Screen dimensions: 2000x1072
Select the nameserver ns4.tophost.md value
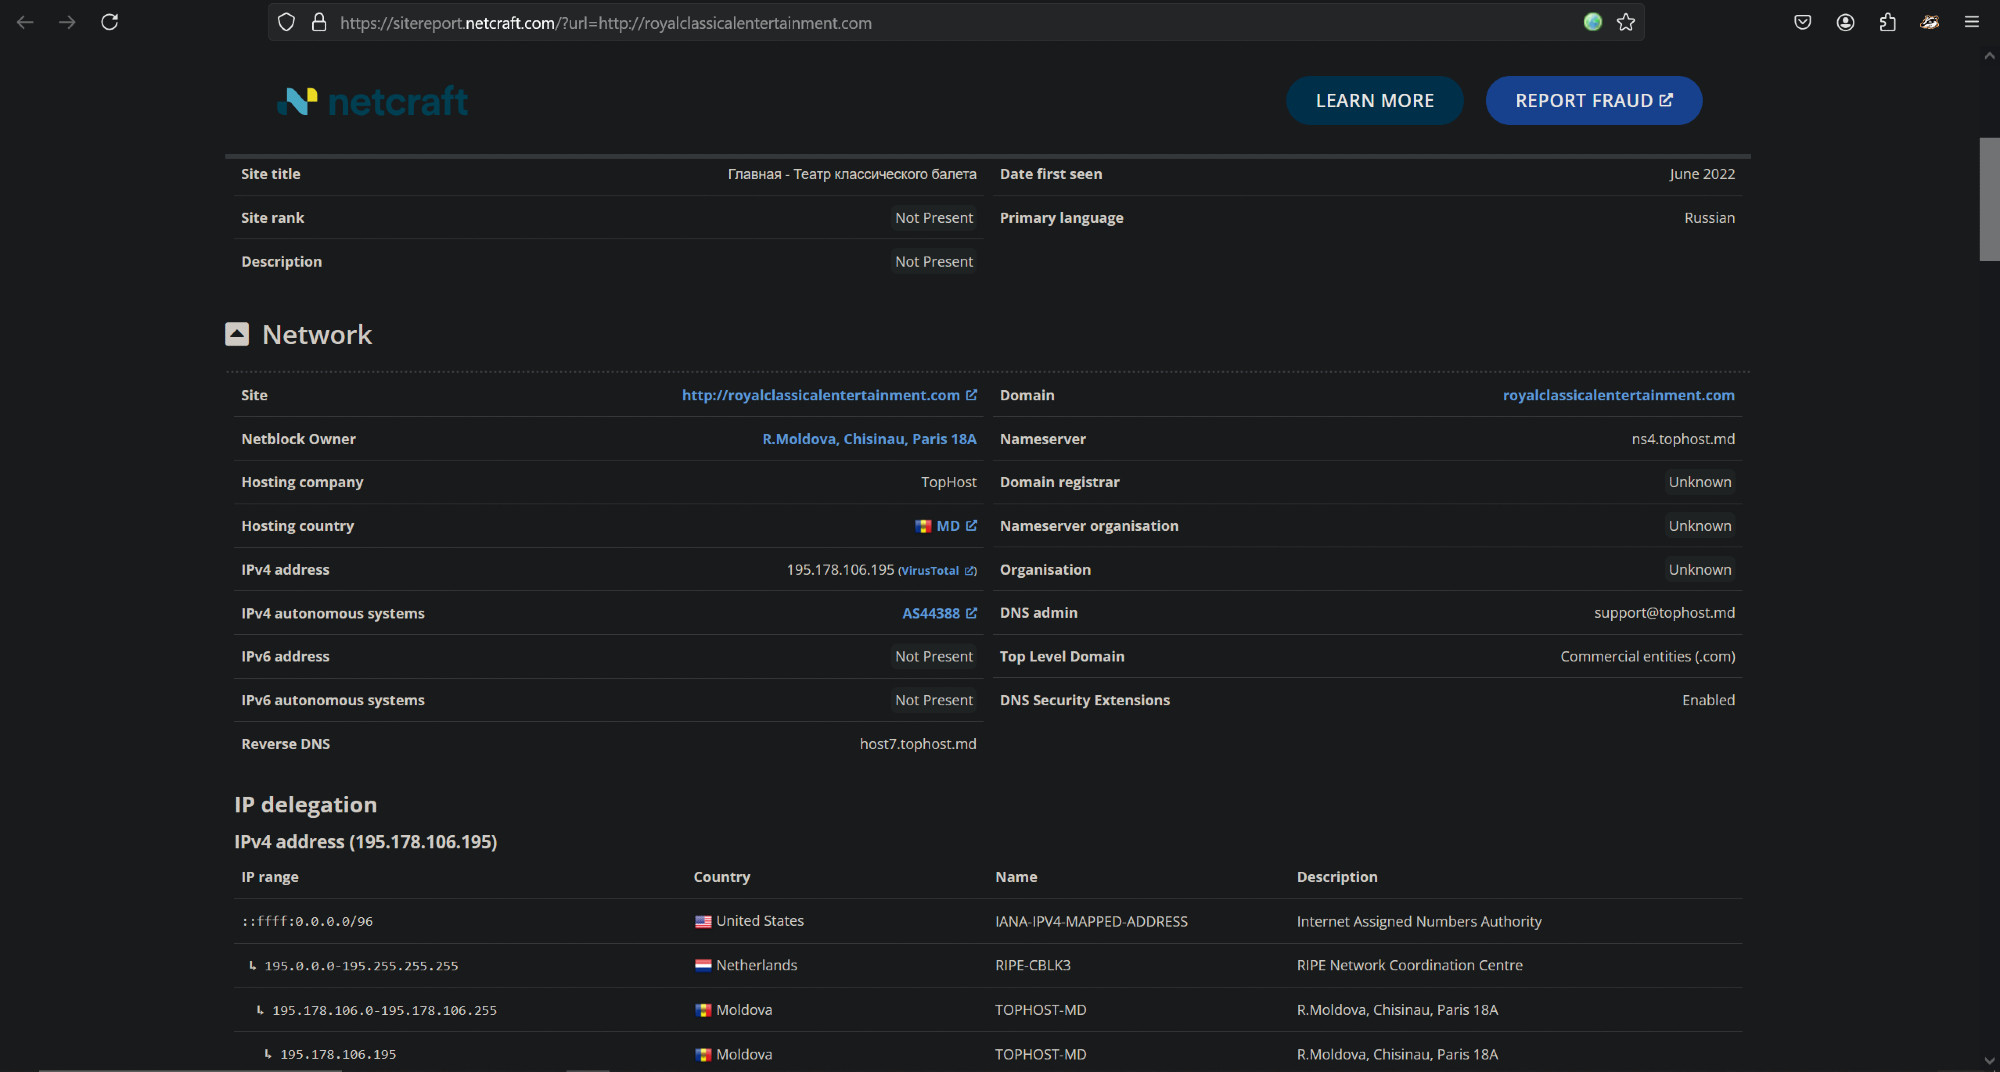pos(1683,439)
